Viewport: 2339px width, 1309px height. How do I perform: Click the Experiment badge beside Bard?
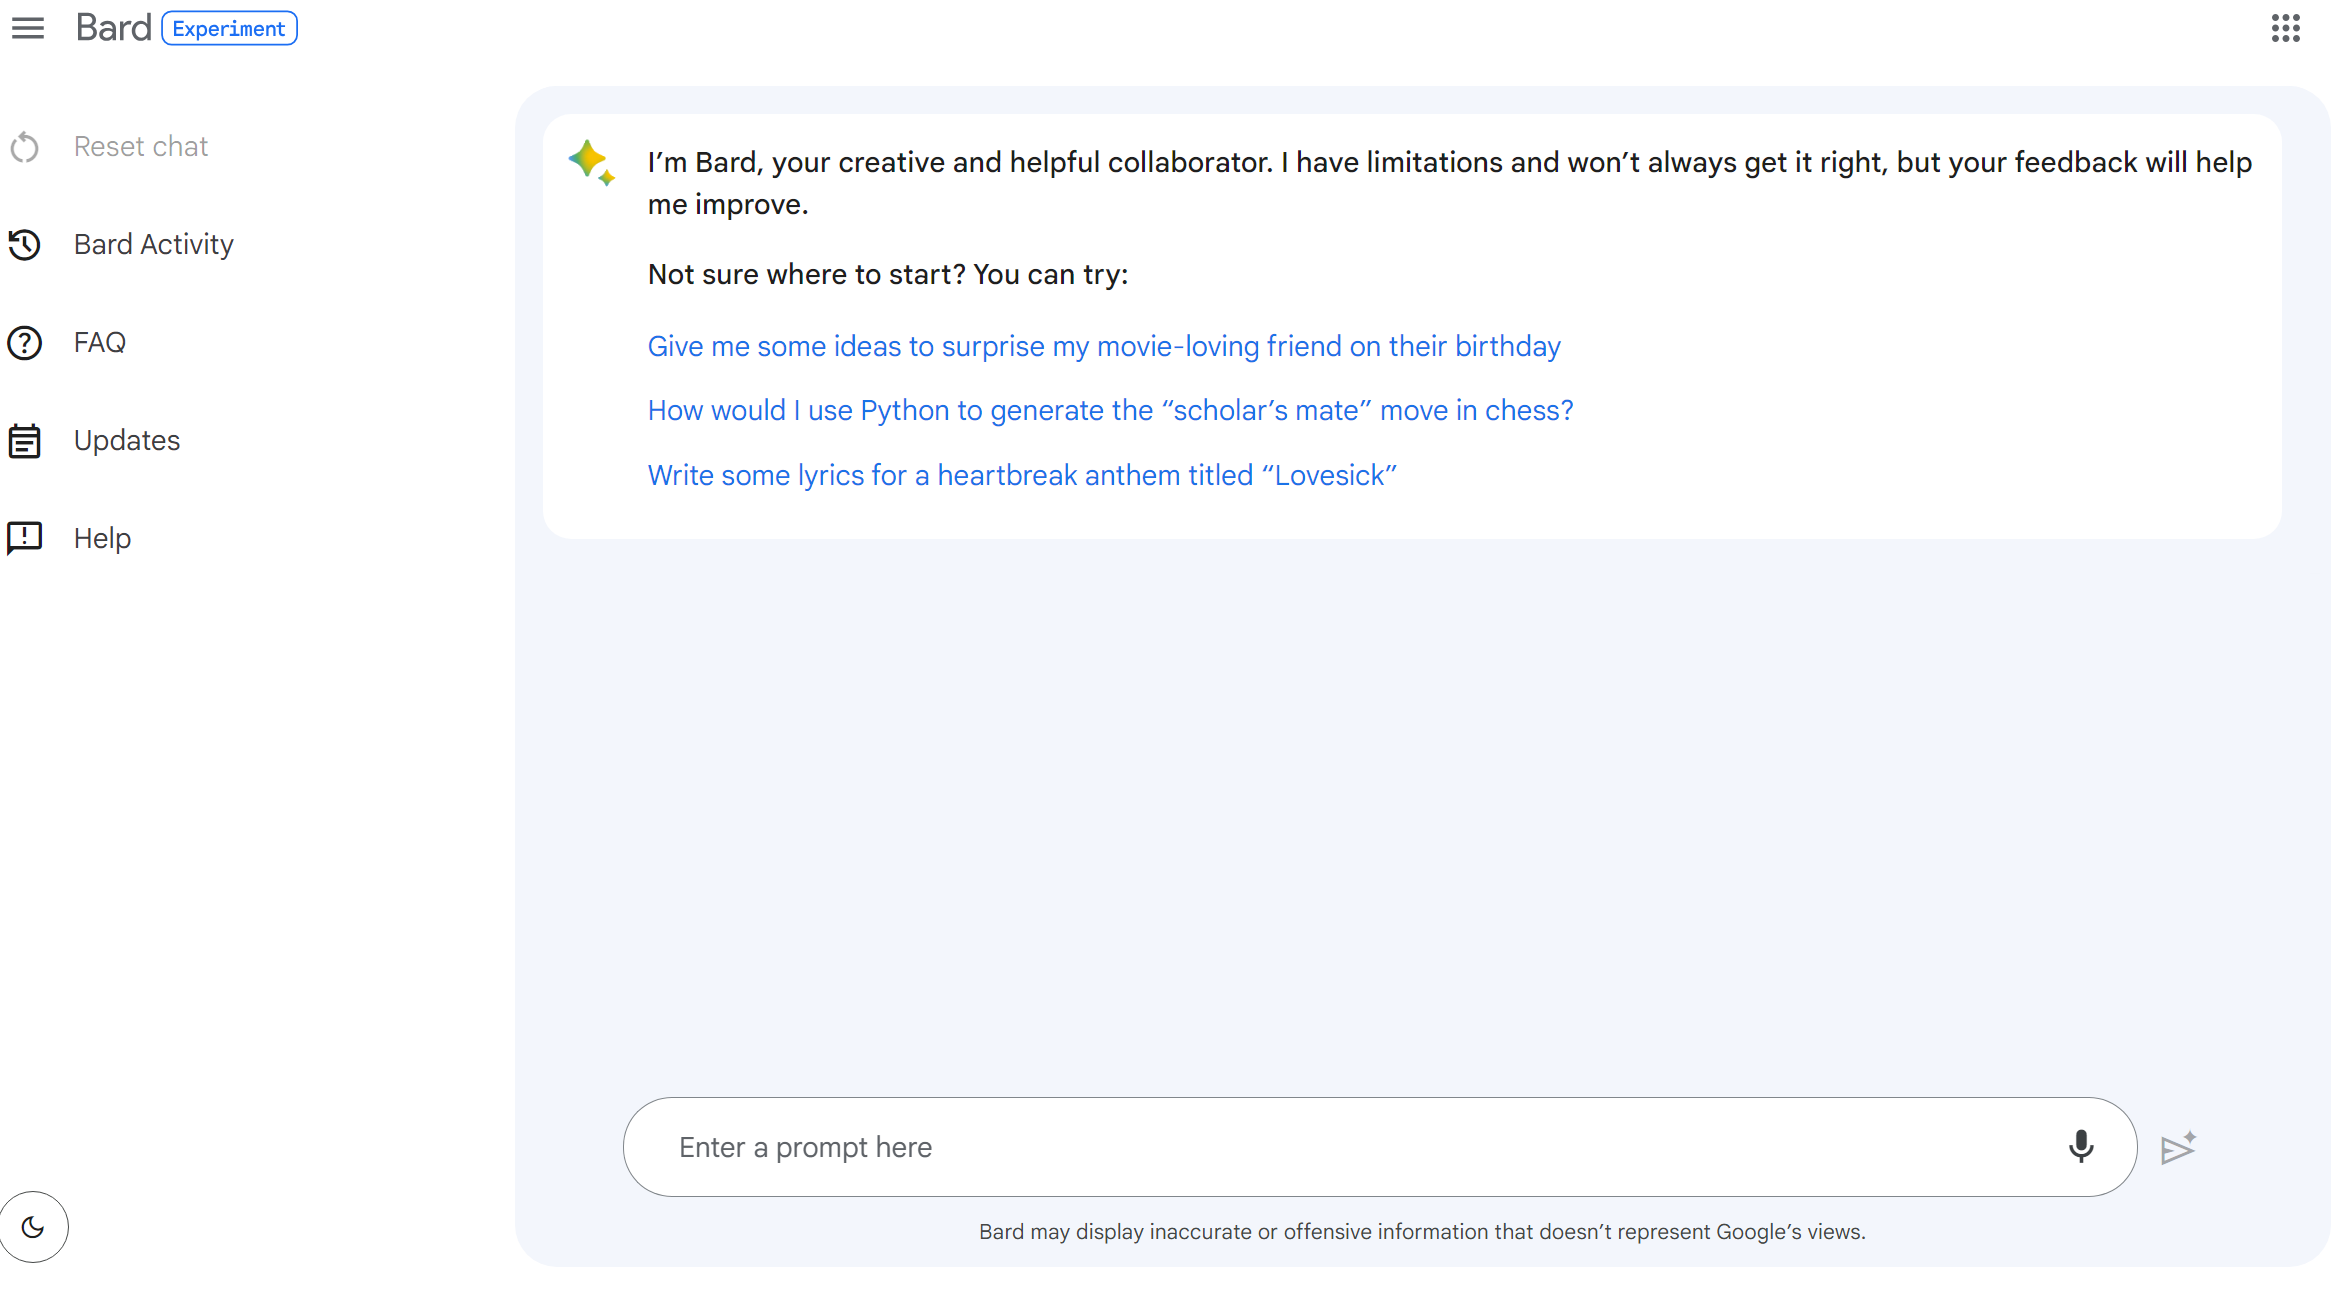pos(229,29)
